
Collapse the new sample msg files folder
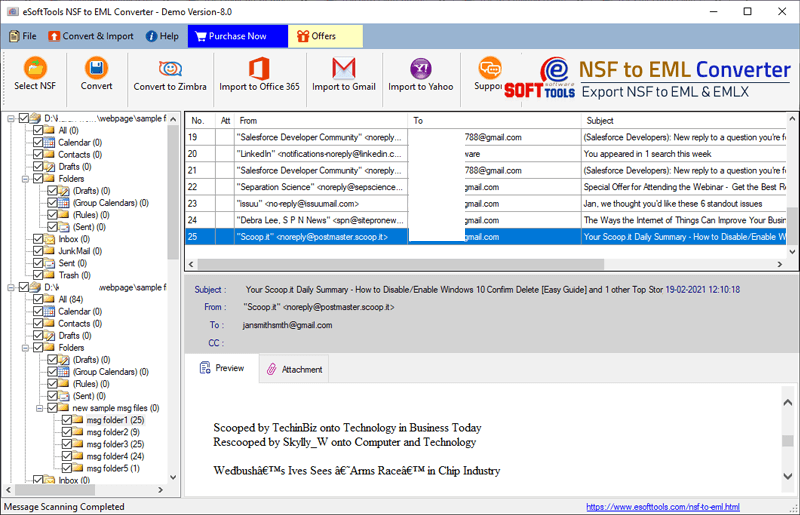pyautogui.click(x=39, y=408)
